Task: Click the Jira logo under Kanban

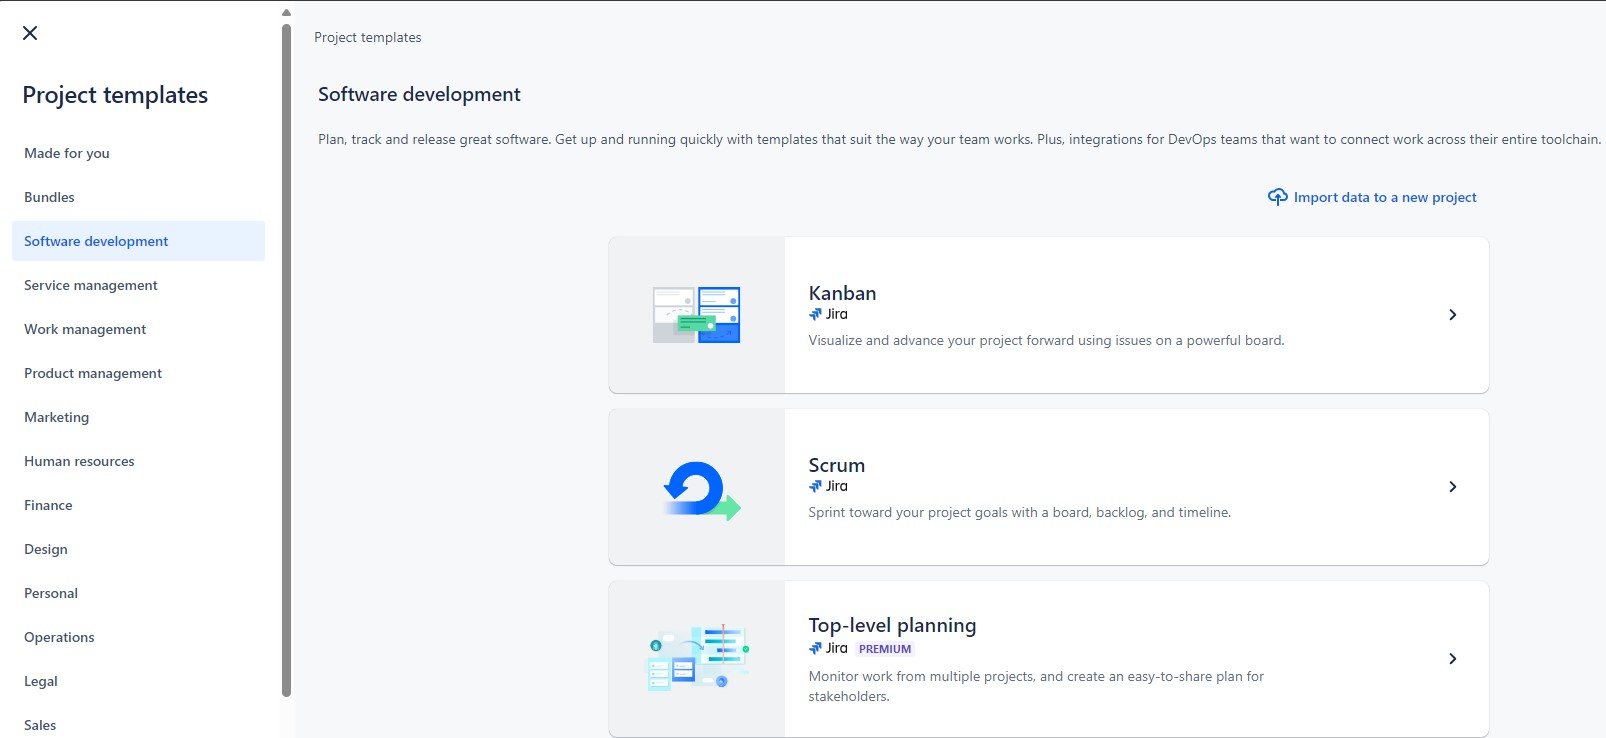Action: point(816,314)
